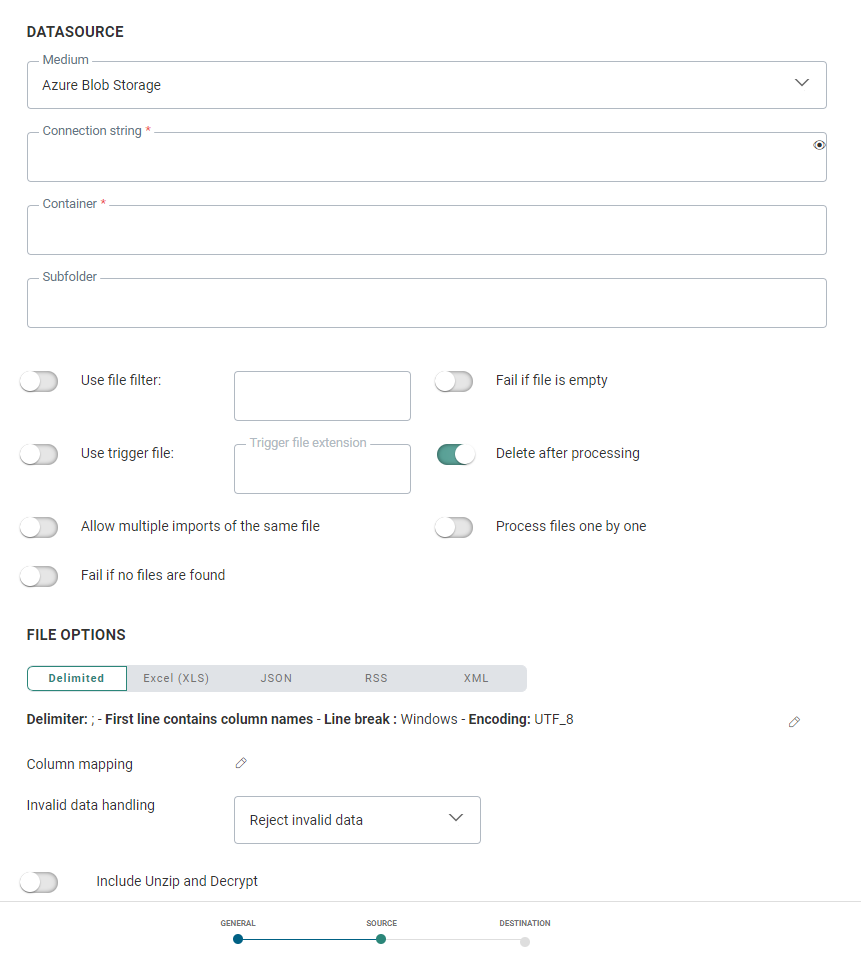The image size is (861, 970).
Task: Jump to the Destination step
Action: [525, 940]
